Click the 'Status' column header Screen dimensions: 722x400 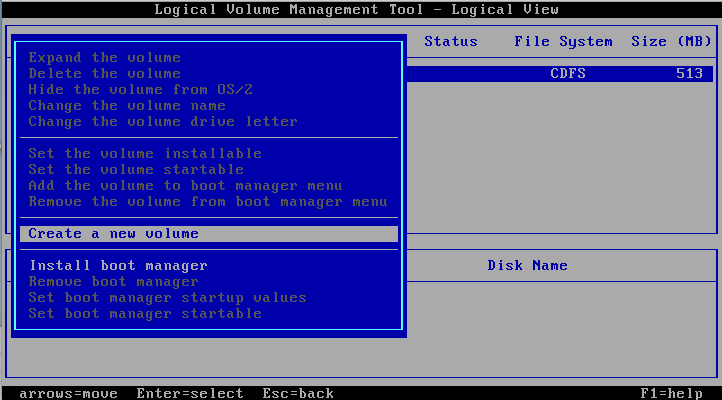[x=450, y=42]
